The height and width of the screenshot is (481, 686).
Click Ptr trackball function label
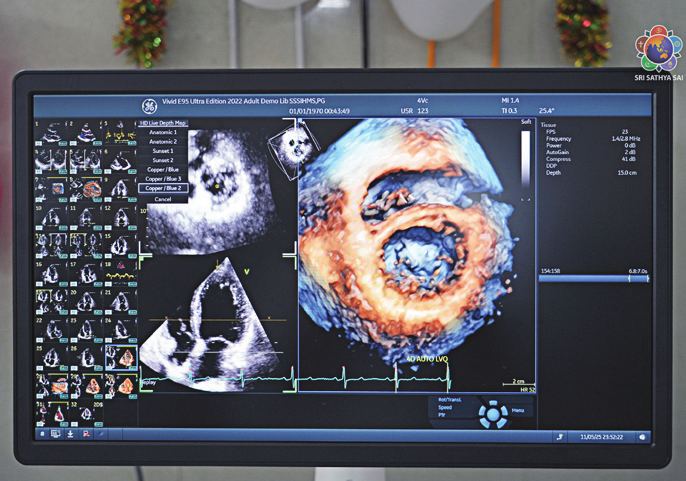(x=442, y=414)
